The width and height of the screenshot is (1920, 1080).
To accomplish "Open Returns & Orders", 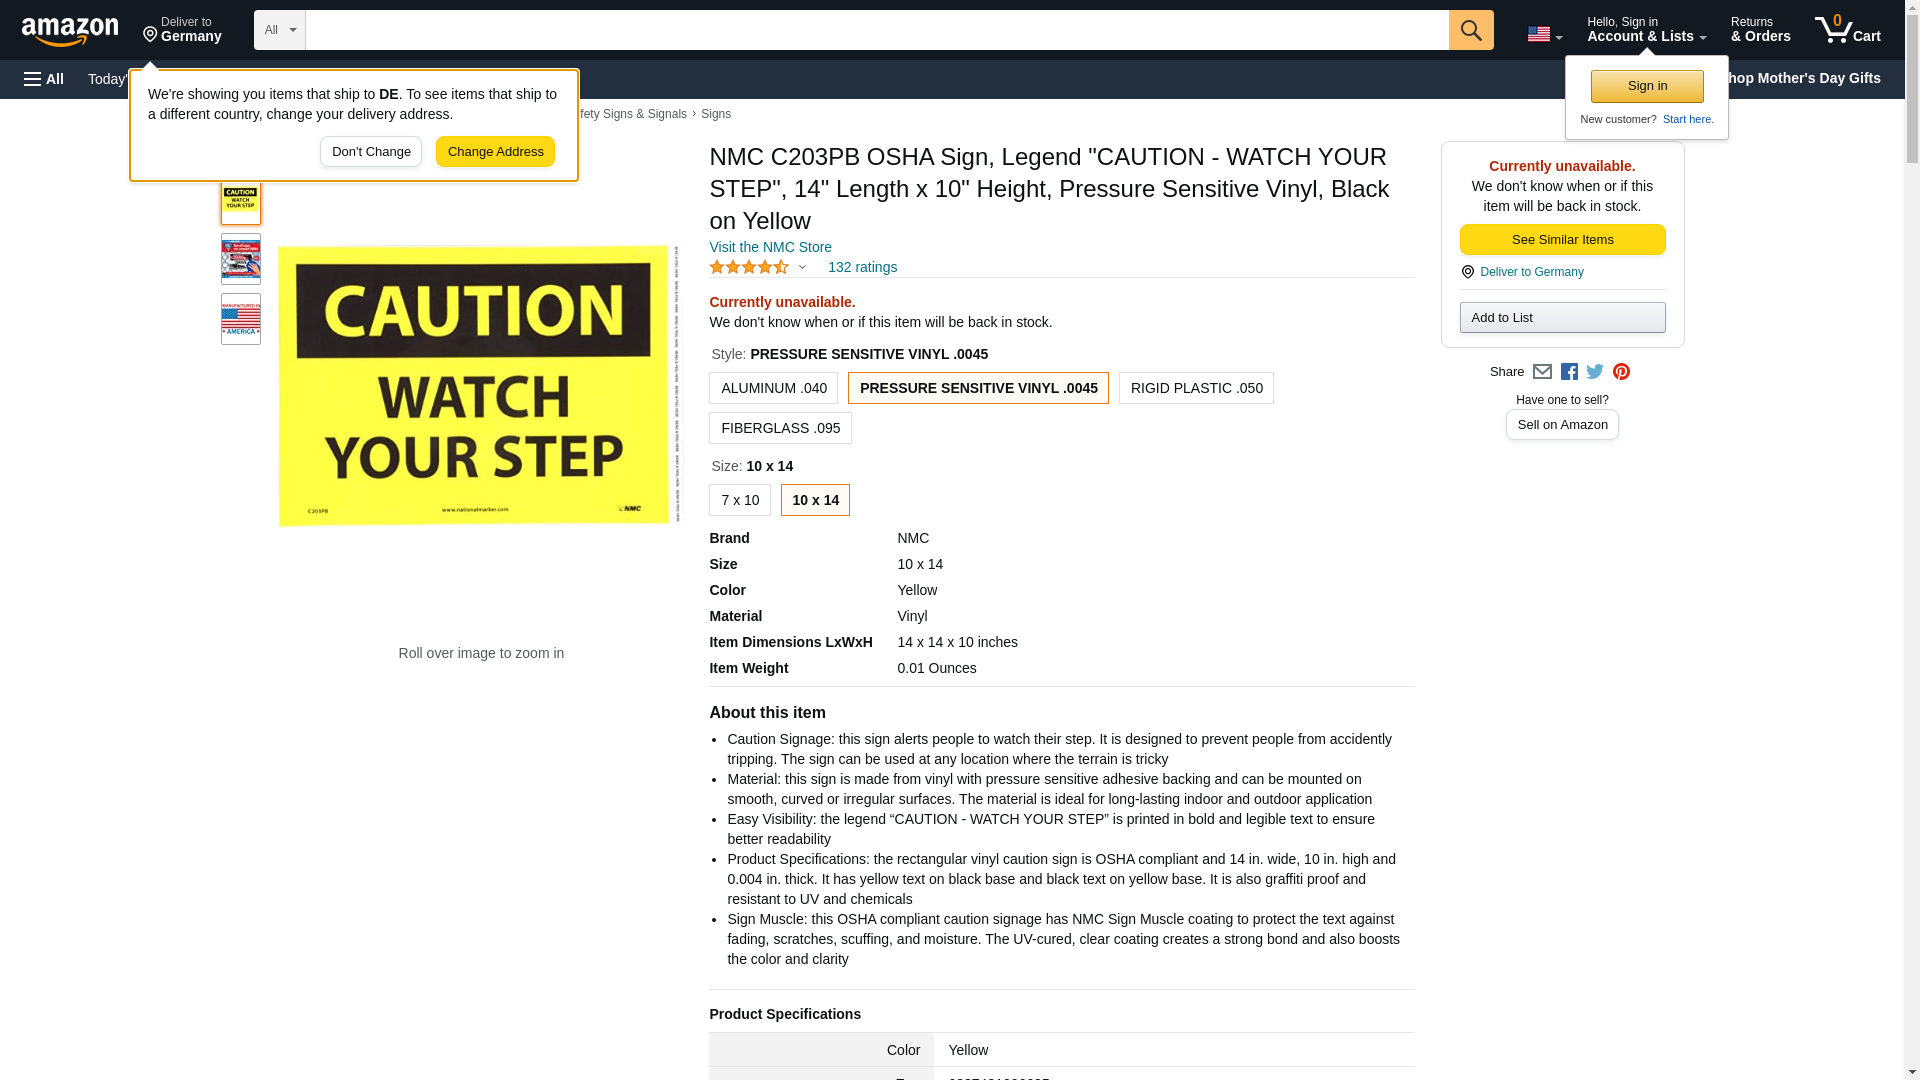I will coord(1759,29).
